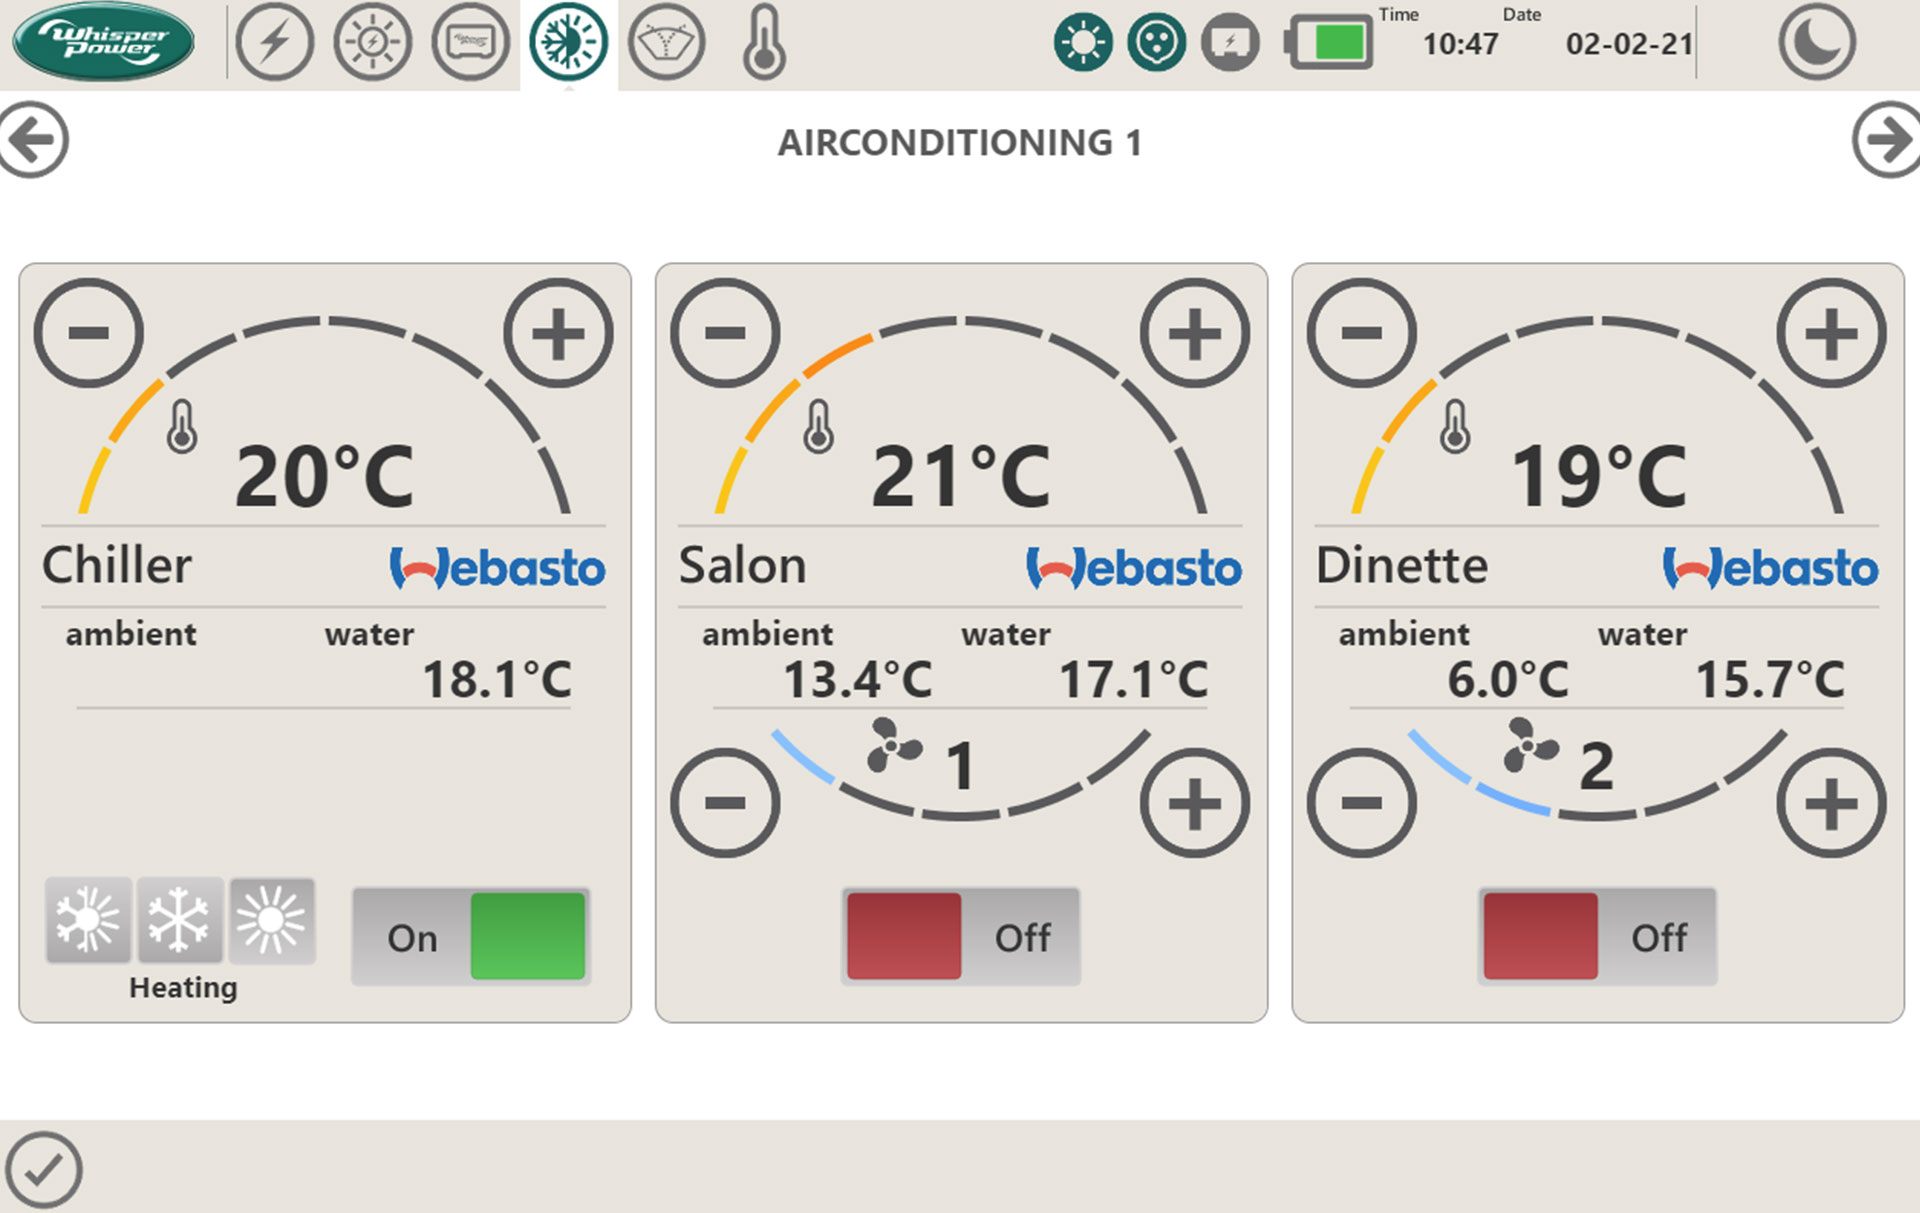The width and height of the screenshot is (1920, 1213).
Task: Open the windshield wiper page icon
Action: [x=666, y=42]
